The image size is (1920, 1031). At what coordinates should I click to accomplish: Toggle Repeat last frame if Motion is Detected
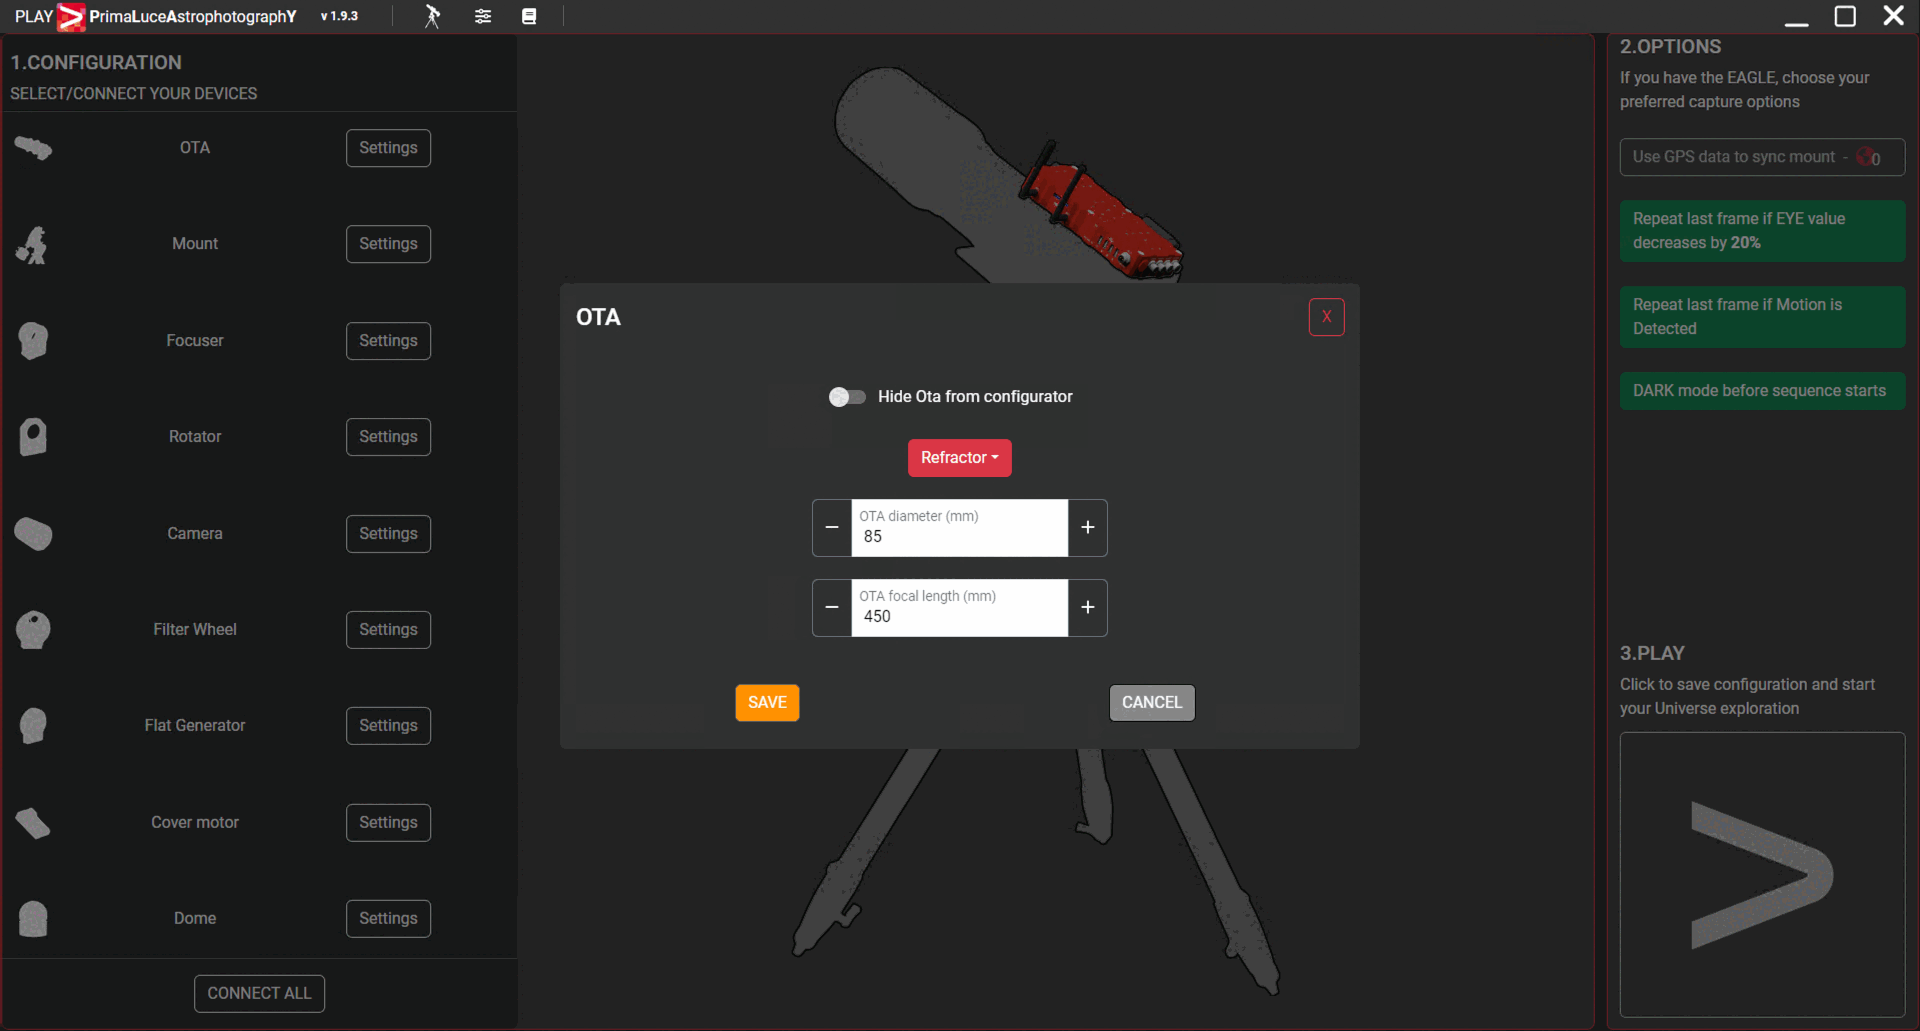(1762, 317)
